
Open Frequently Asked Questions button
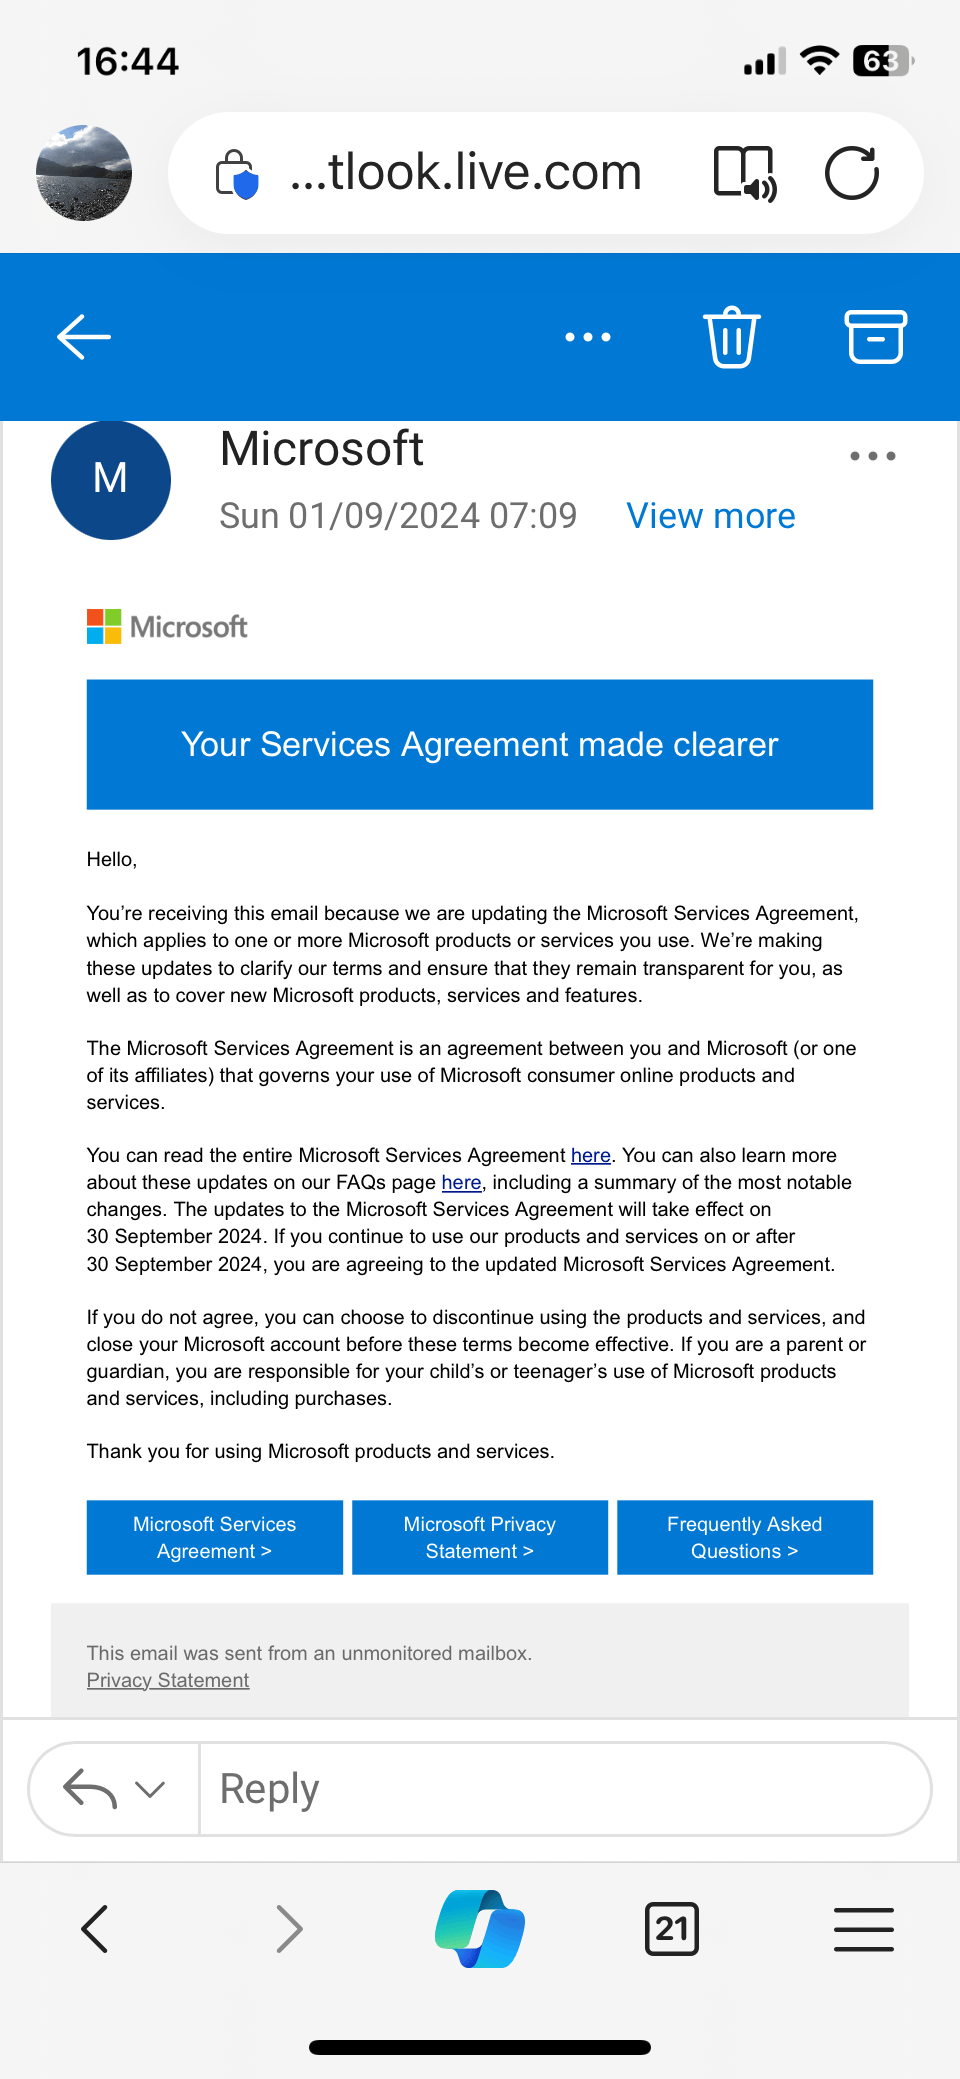tap(745, 1537)
